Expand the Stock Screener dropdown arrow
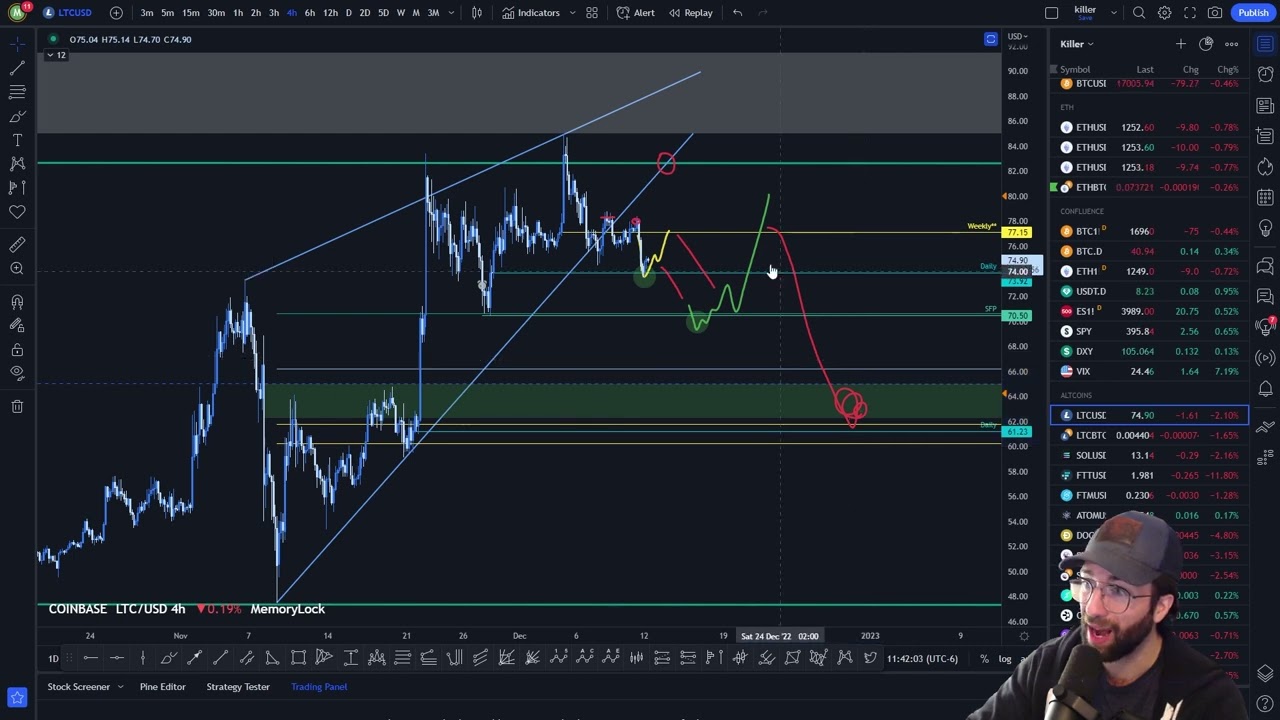The width and height of the screenshot is (1280, 720). coord(119,687)
